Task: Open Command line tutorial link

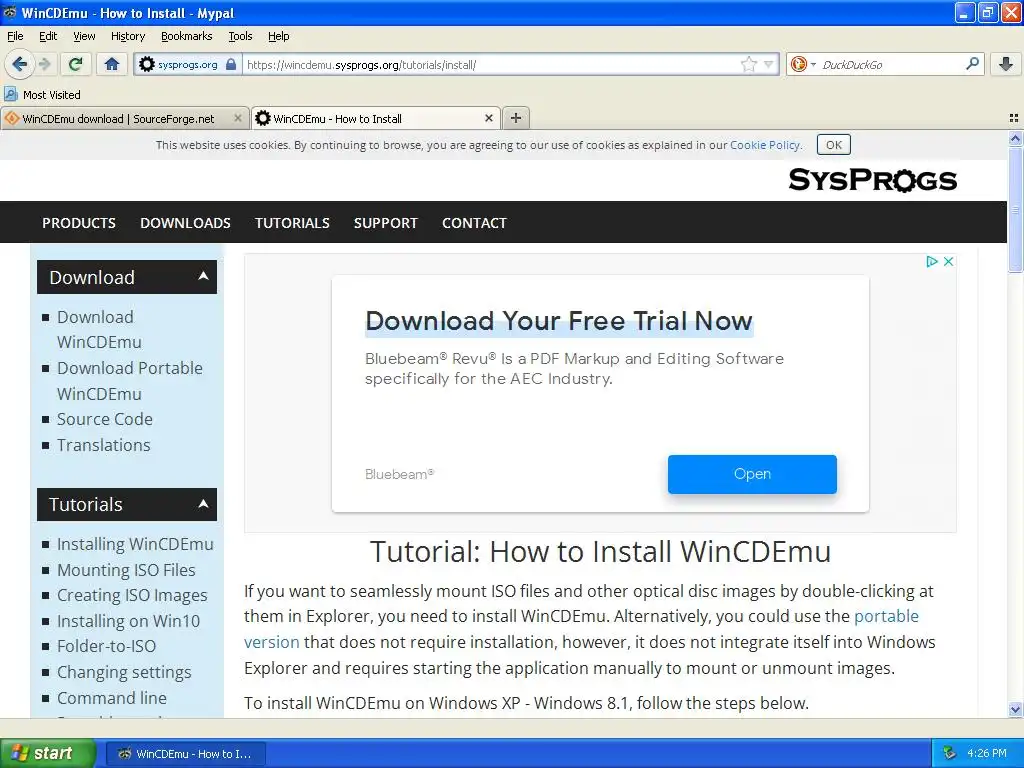Action: point(112,698)
